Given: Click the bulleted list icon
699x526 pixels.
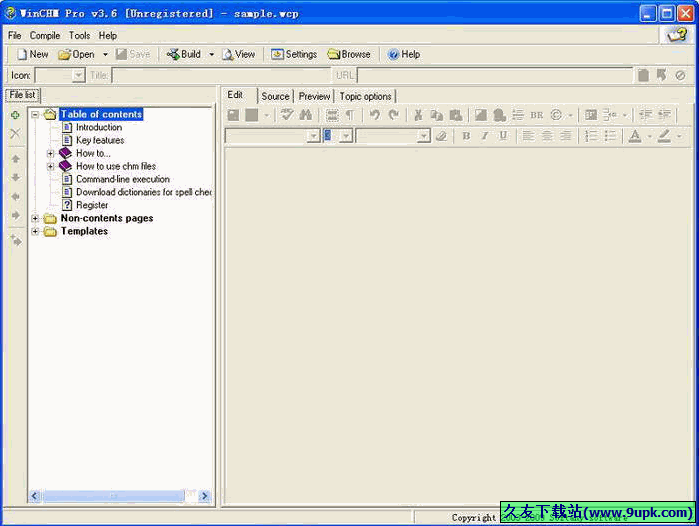Looking at the screenshot, I should pyautogui.click(x=610, y=136).
